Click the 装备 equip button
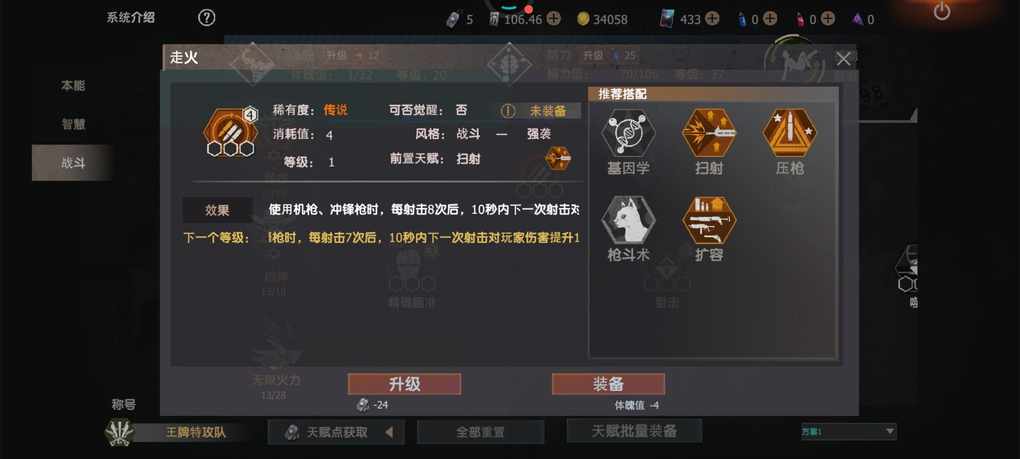The width and height of the screenshot is (1020, 459). [608, 384]
